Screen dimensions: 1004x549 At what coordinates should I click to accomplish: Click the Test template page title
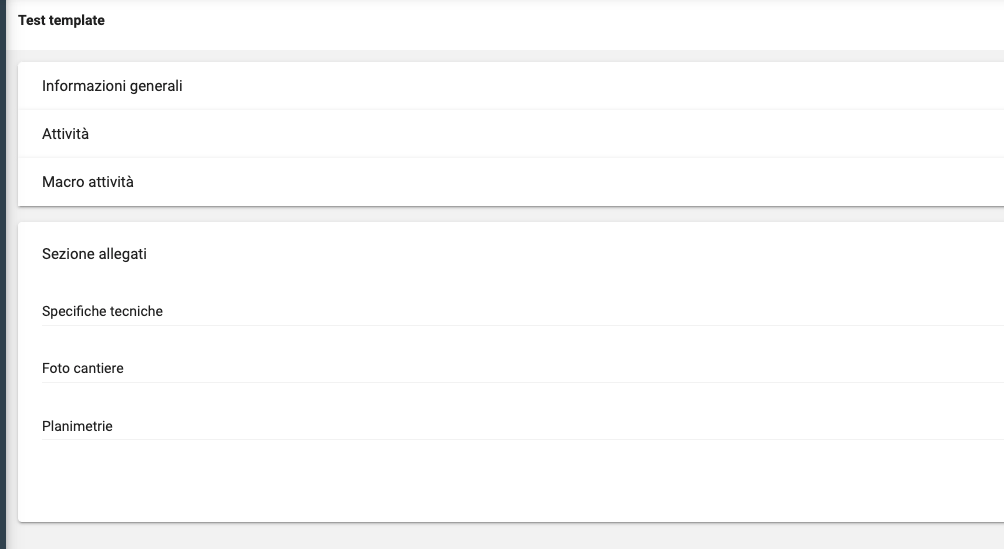61,20
